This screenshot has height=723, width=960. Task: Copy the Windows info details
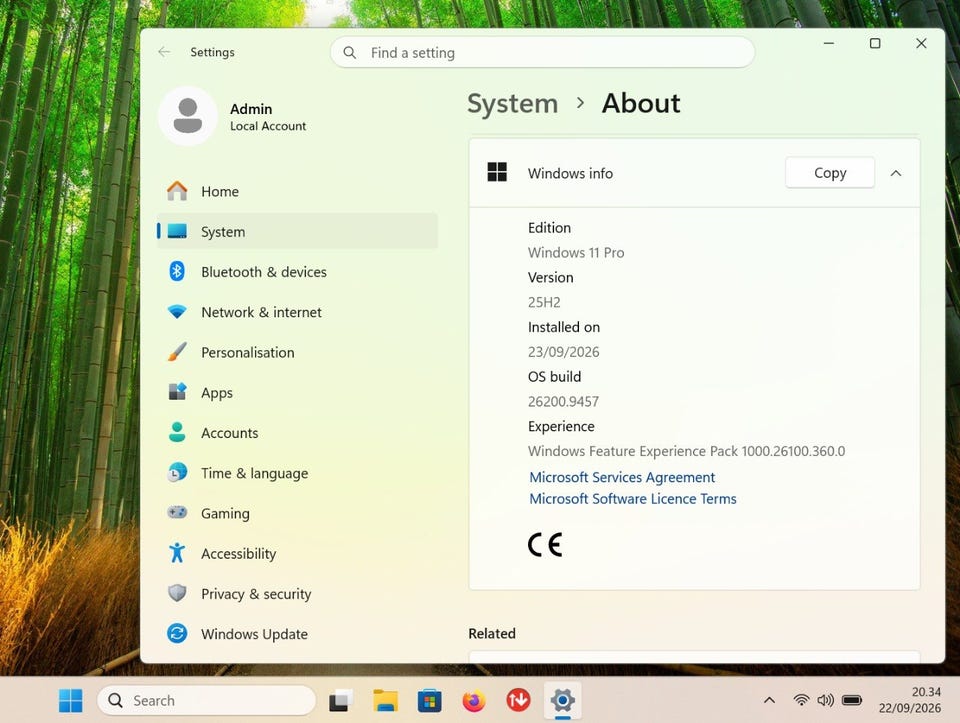coord(830,173)
